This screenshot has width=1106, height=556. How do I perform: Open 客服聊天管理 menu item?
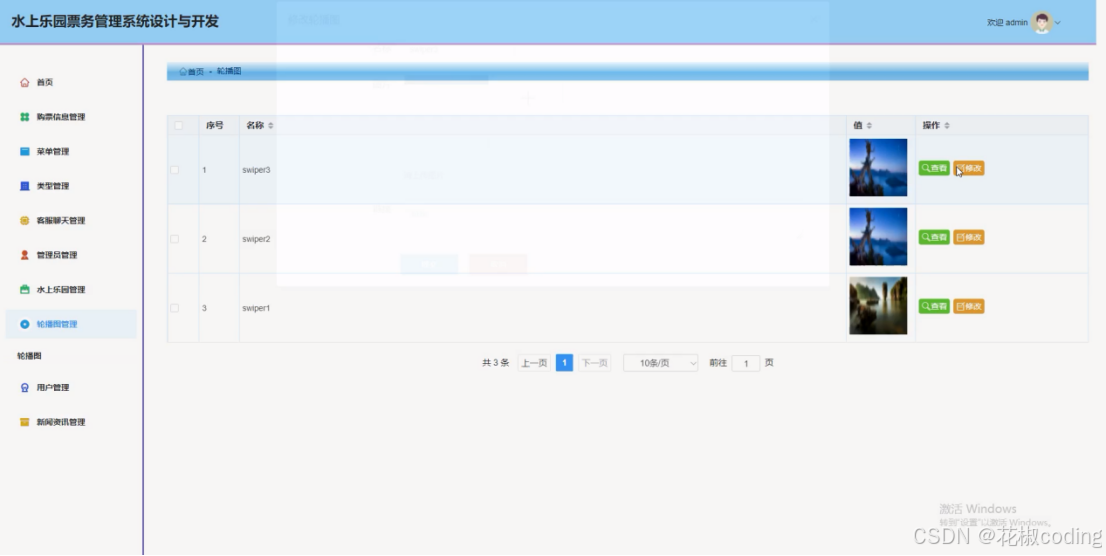71,221
